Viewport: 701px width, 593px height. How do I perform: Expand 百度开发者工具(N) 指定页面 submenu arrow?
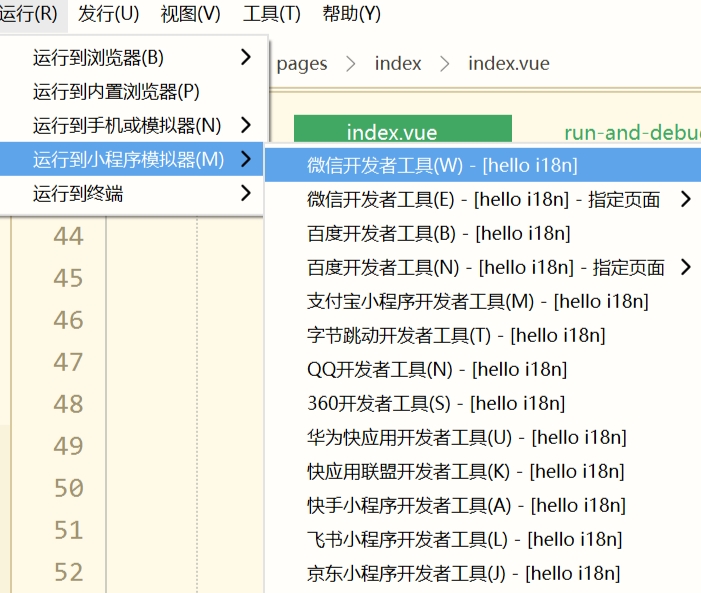point(685,267)
